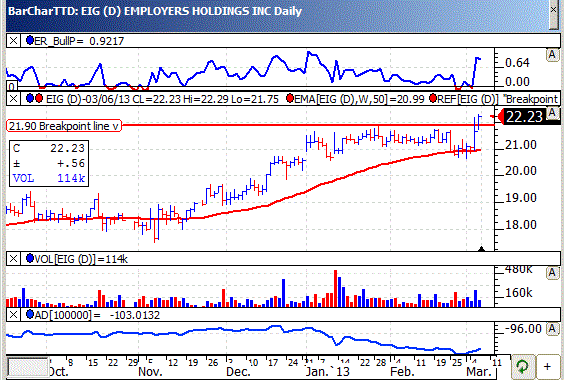Click the blue dot before VOL[EIG (D)]

pyautogui.click(x=30, y=258)
